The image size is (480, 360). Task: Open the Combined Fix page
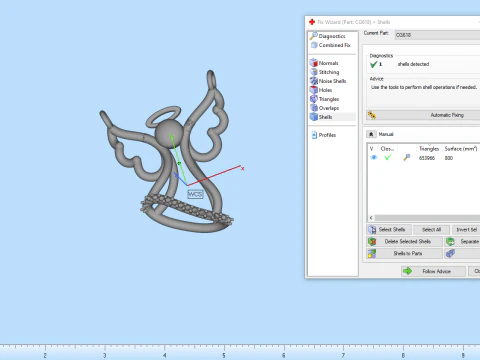click(x=330, y=45)
